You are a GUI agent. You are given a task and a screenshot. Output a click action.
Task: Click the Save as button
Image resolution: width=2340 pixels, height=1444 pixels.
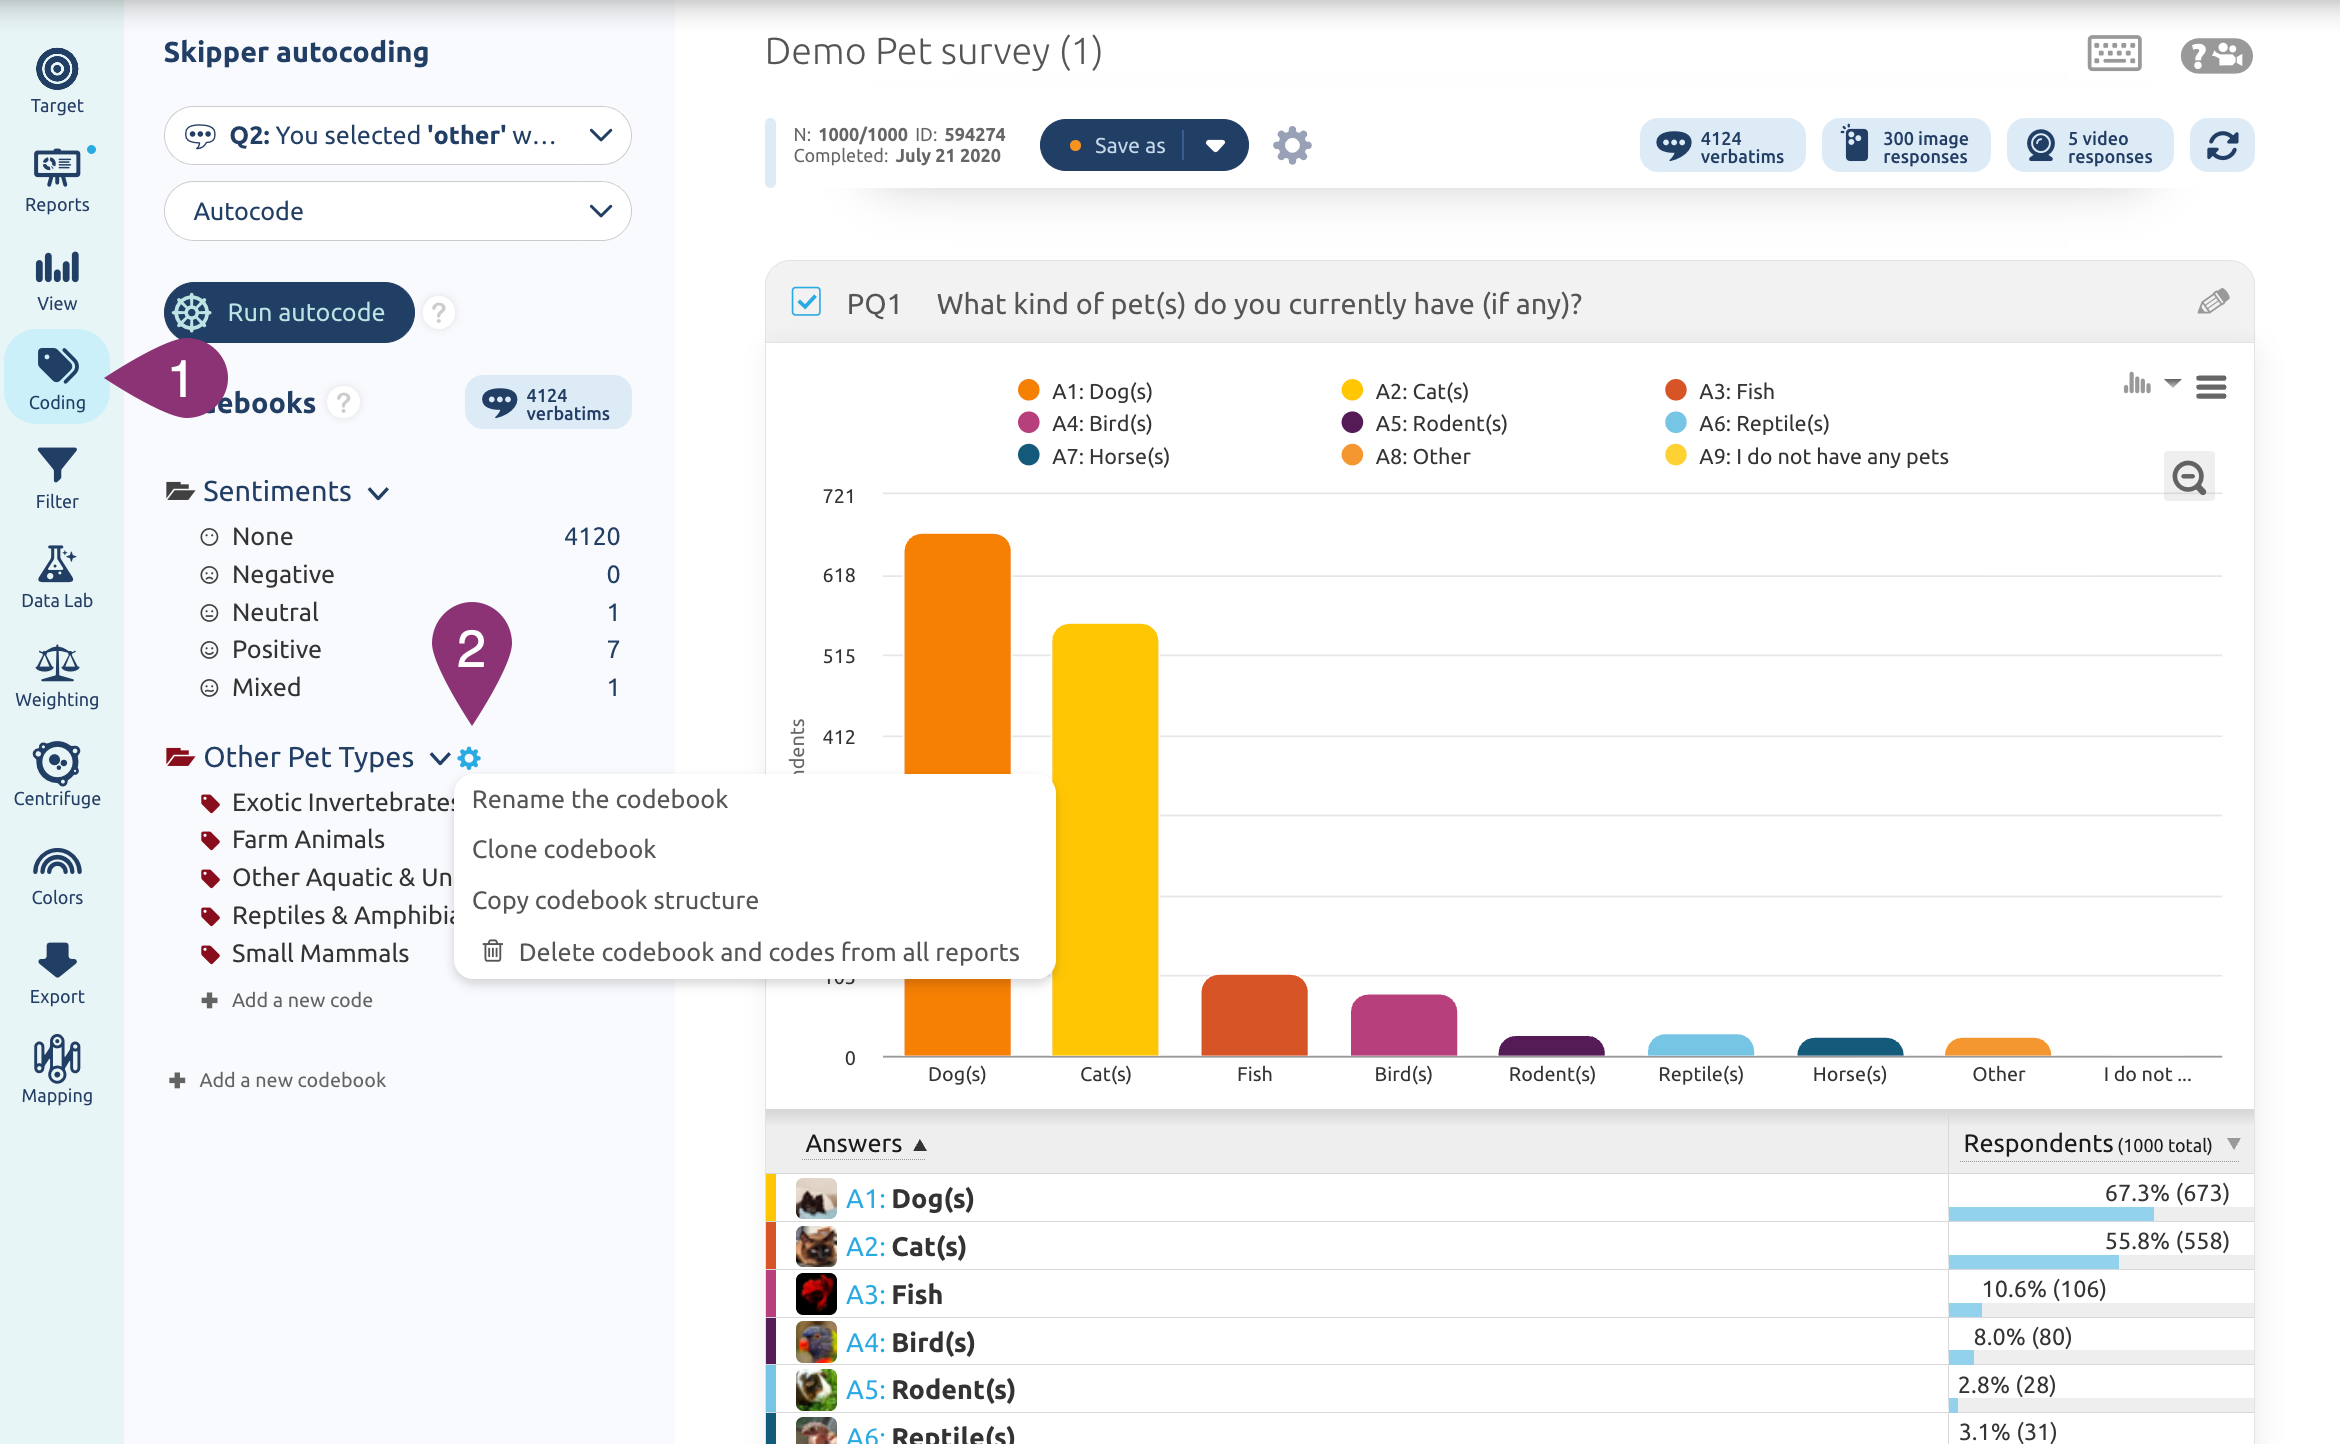pyautogui.click(x=1116, y=146)
